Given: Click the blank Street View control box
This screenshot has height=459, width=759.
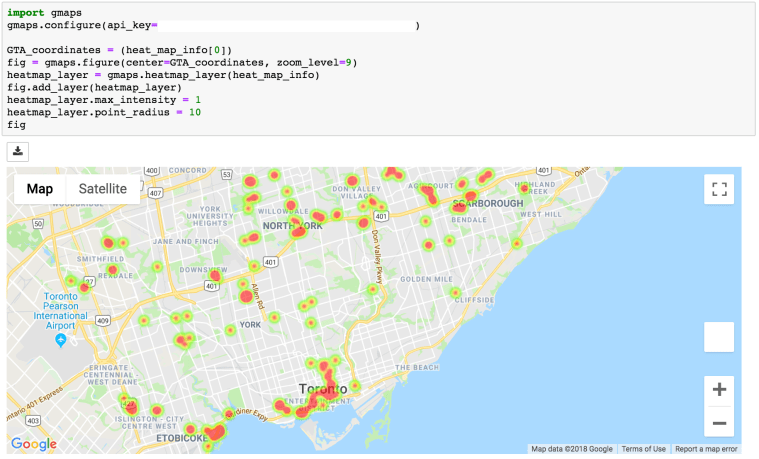Looking at the screenshot, I should click(x=718, y=337).
